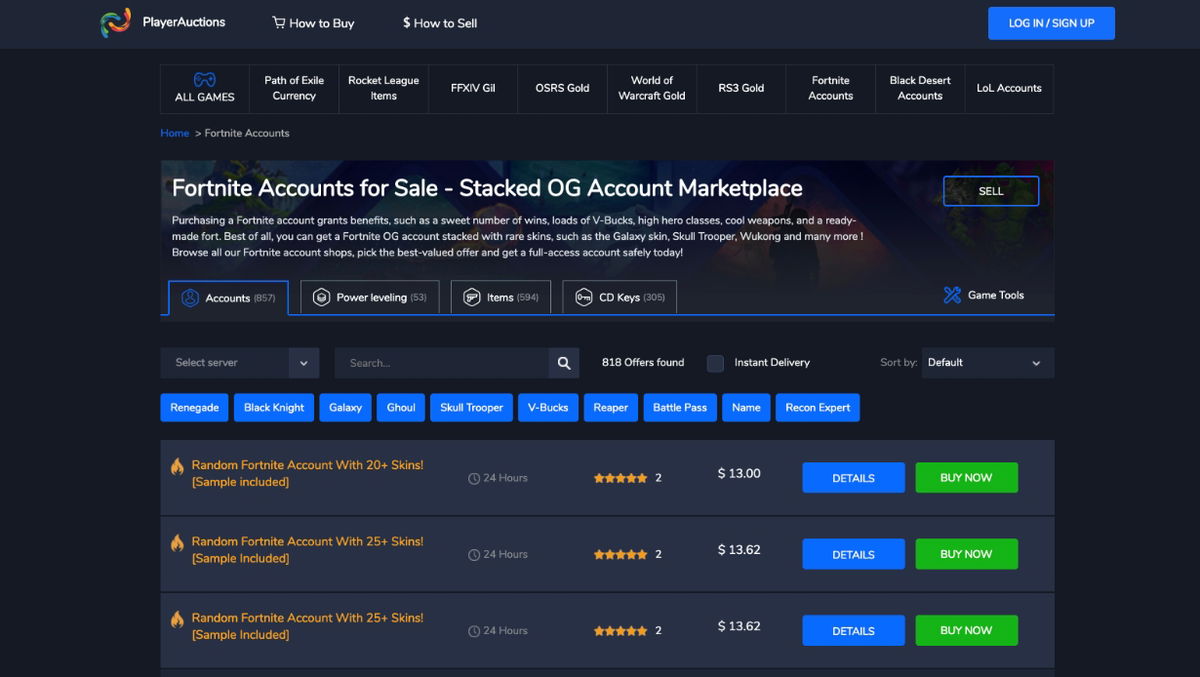
Task: Click flame icon on 20+ Skins offer
Action: (177, 466)
